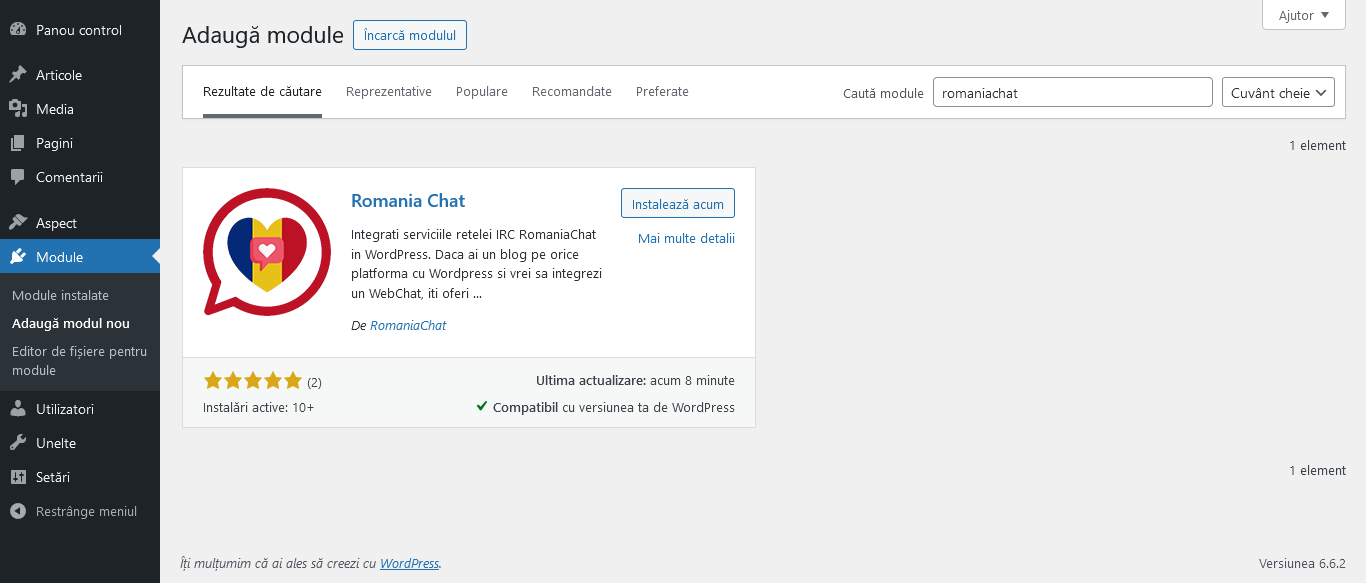
Task: Click the Romania Chat plugin title
Action: point(408,200)
